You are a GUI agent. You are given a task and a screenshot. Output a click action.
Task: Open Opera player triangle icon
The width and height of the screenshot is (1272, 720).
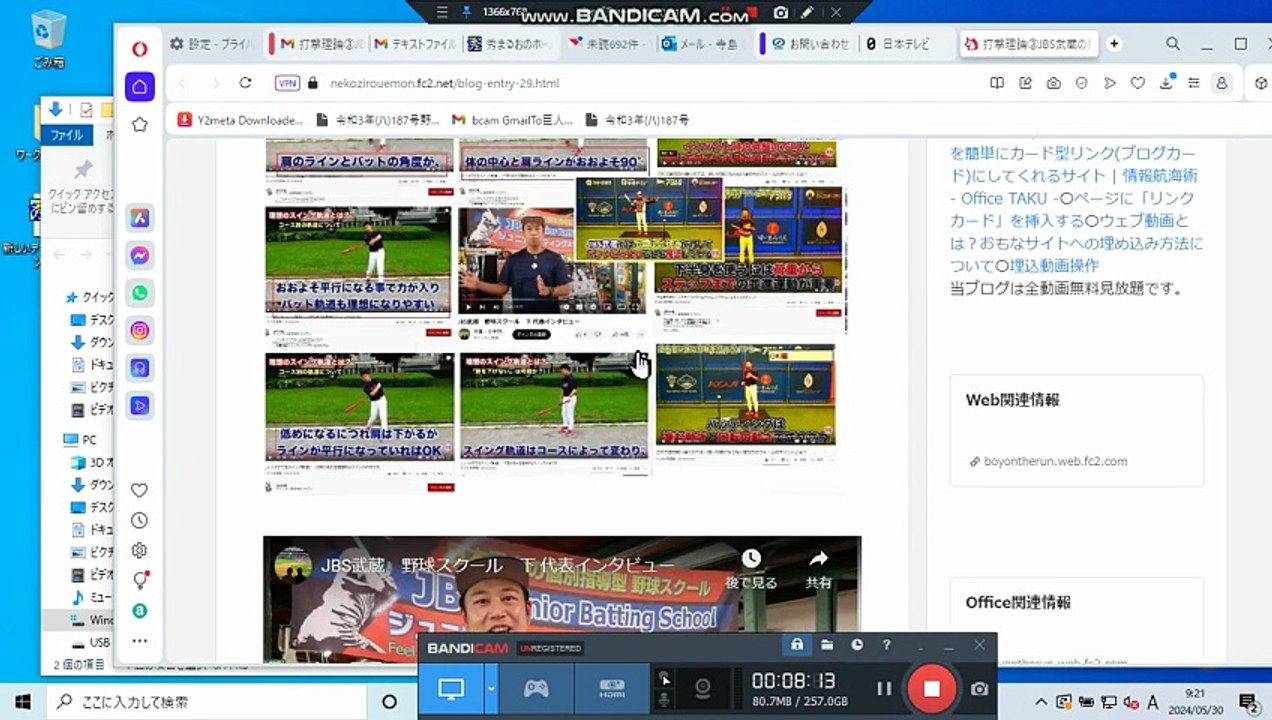coord(1109,83)
